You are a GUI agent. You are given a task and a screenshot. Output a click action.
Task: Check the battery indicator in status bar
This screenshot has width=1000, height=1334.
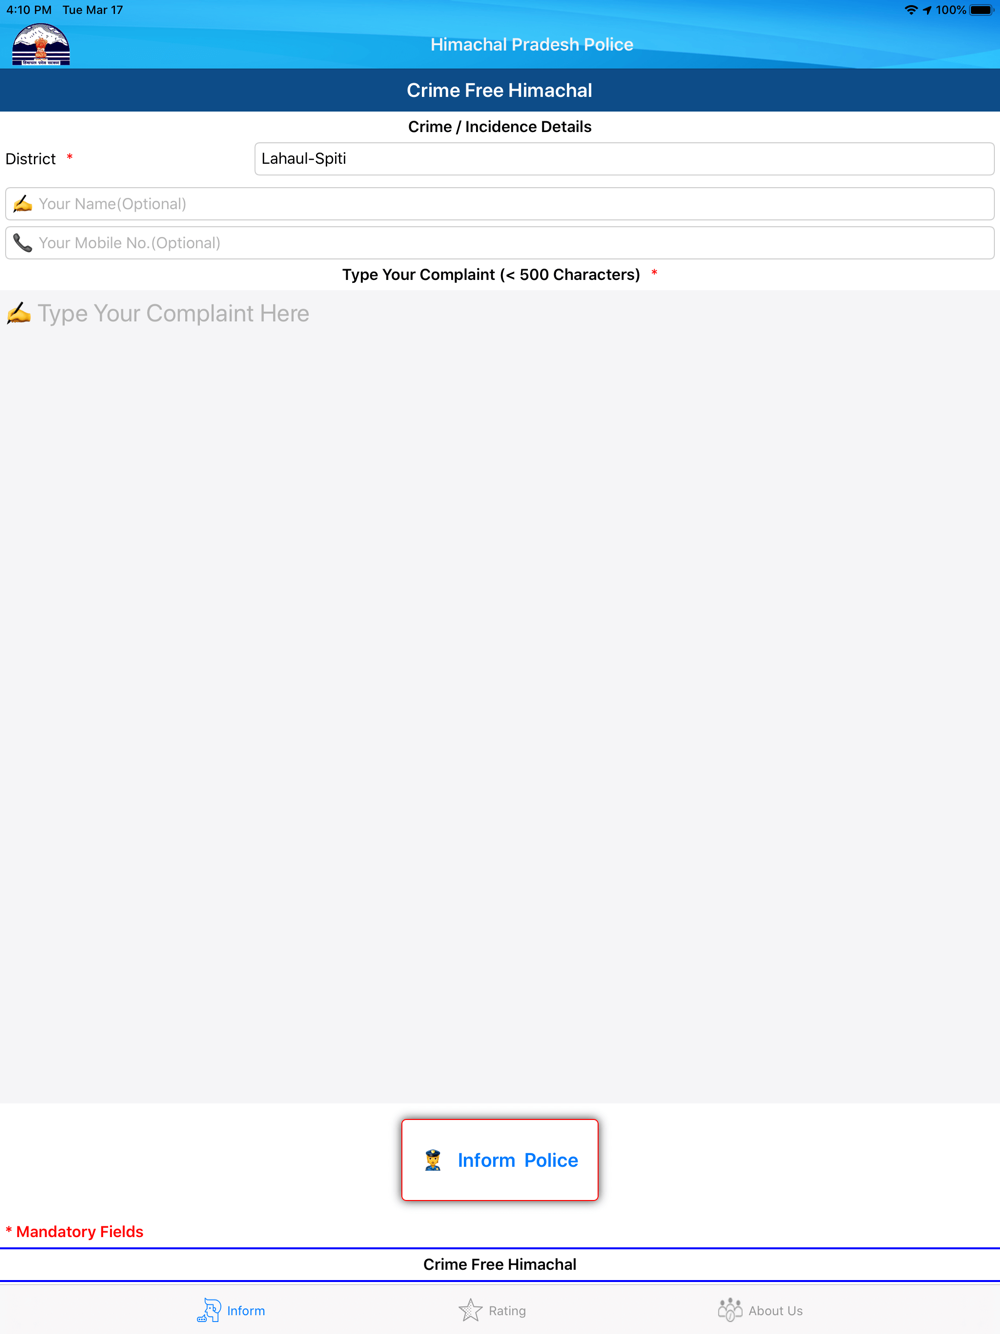point(981,10)
